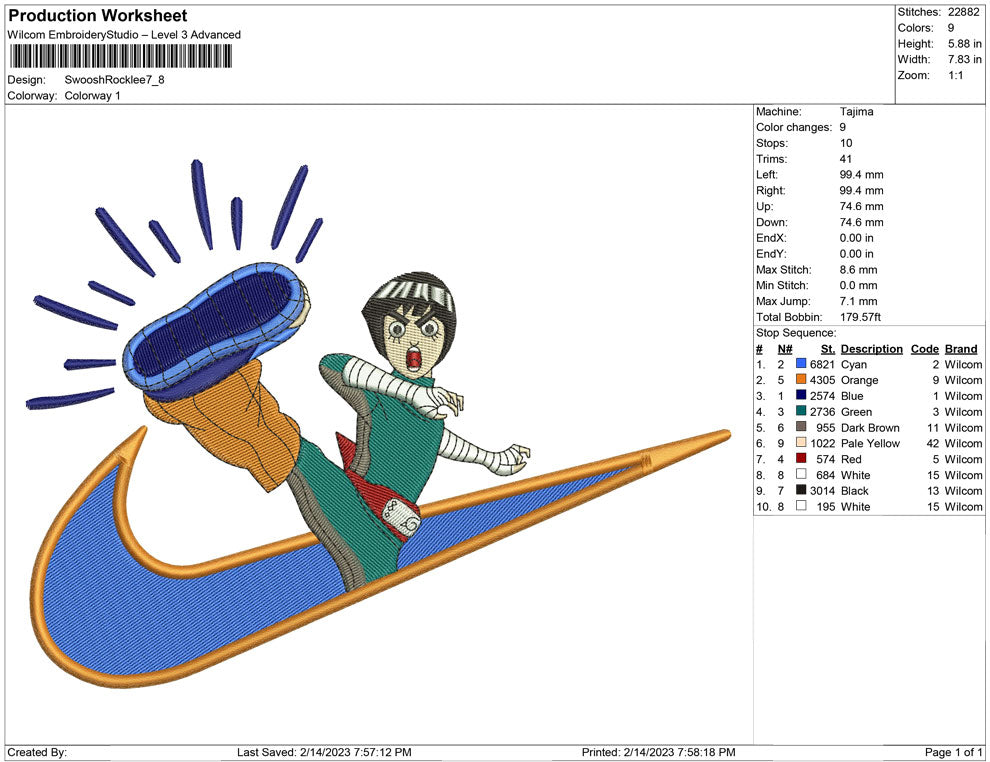Viewport: 990px width, 762px height.
Task: Click 'Printed: 2/14/2023 7:58:18 PM'
Action: point(659,752)
